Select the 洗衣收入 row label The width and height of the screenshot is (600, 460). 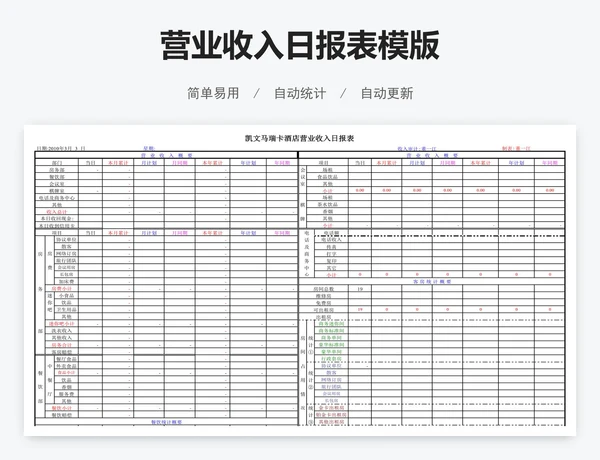click(x=62, y=331)
